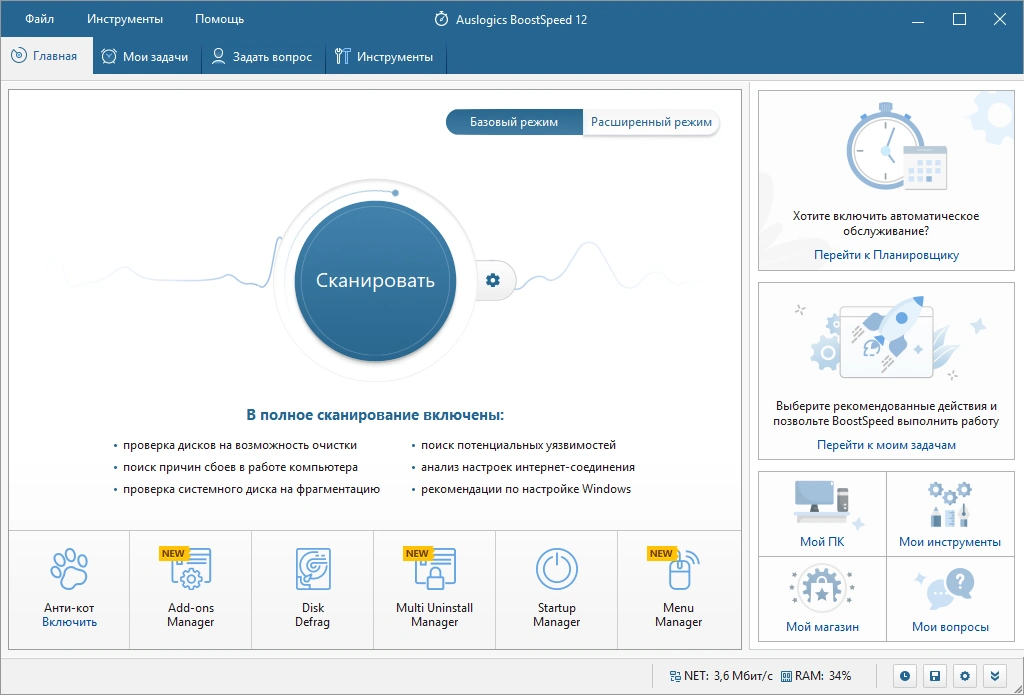Screen dimensions: 1024x695
Task: Click the stopwatch calendar scheduler illustration
Action: [897, 148]
